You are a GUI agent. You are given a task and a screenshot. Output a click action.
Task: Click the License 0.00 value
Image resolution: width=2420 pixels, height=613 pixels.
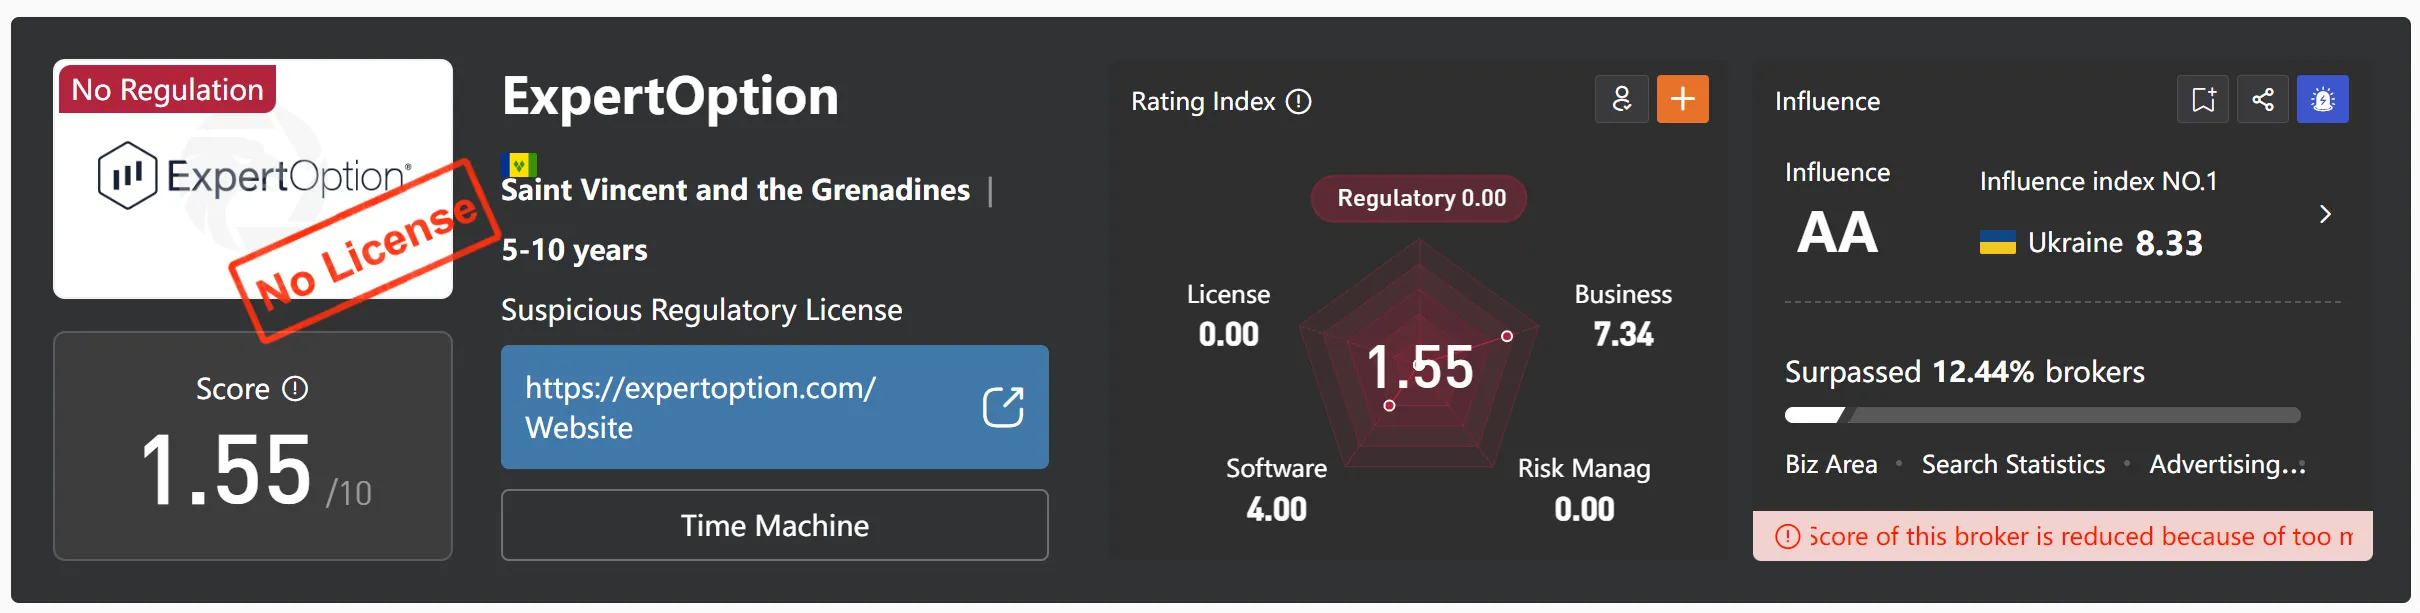1228,334
